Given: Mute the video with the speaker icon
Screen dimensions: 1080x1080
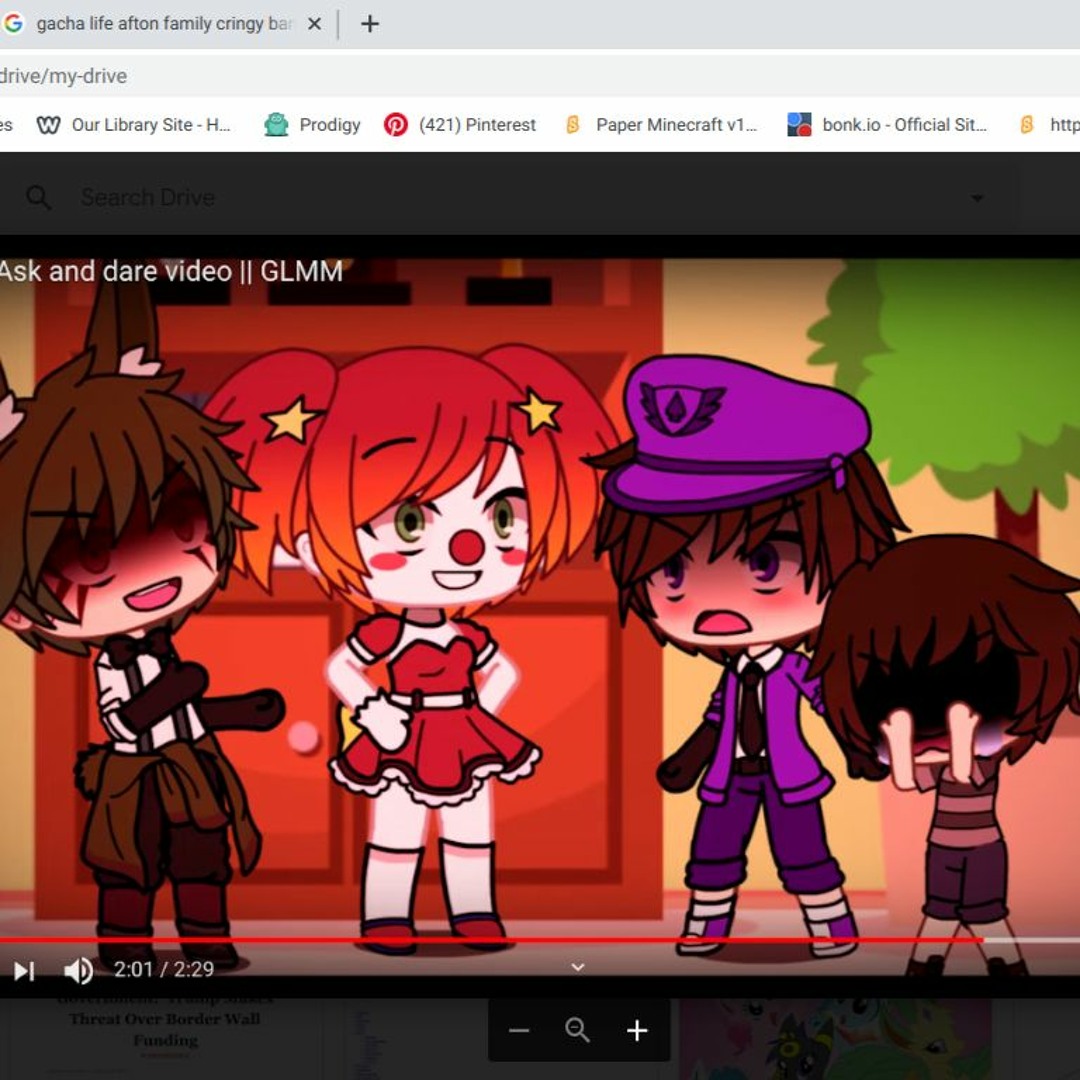Looking at the screenshot, I should click(79, 970).
